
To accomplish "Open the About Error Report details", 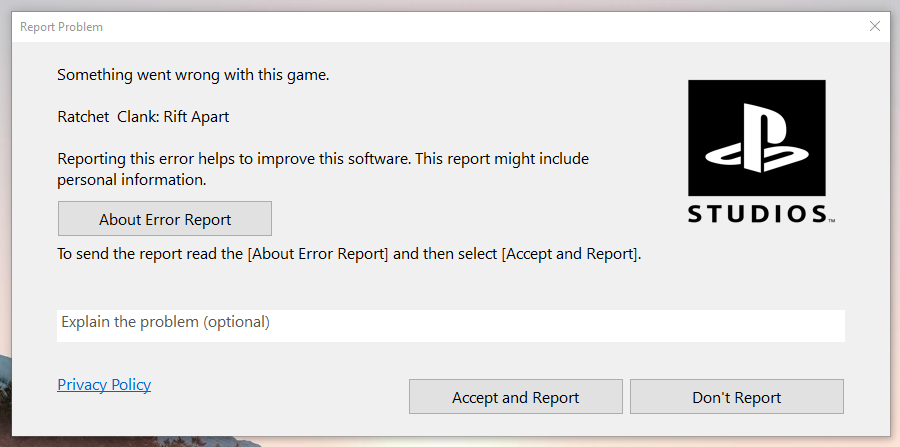I will click(x=165, y=219).
